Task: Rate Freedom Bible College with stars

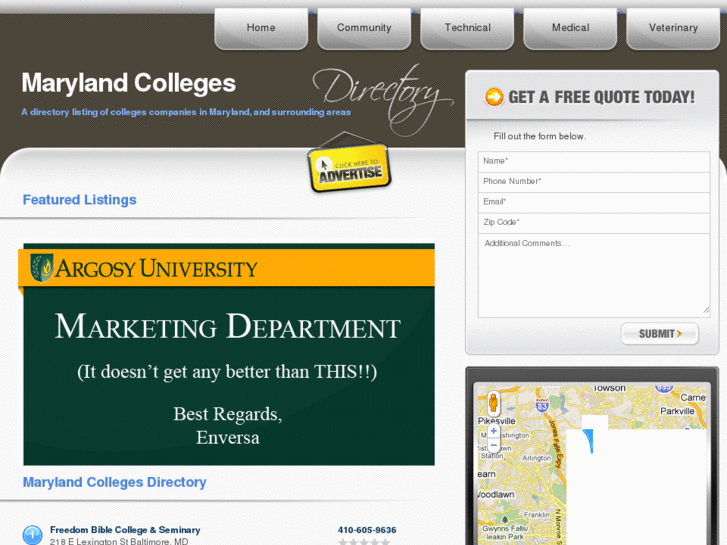Action: (x=364, y=541)
